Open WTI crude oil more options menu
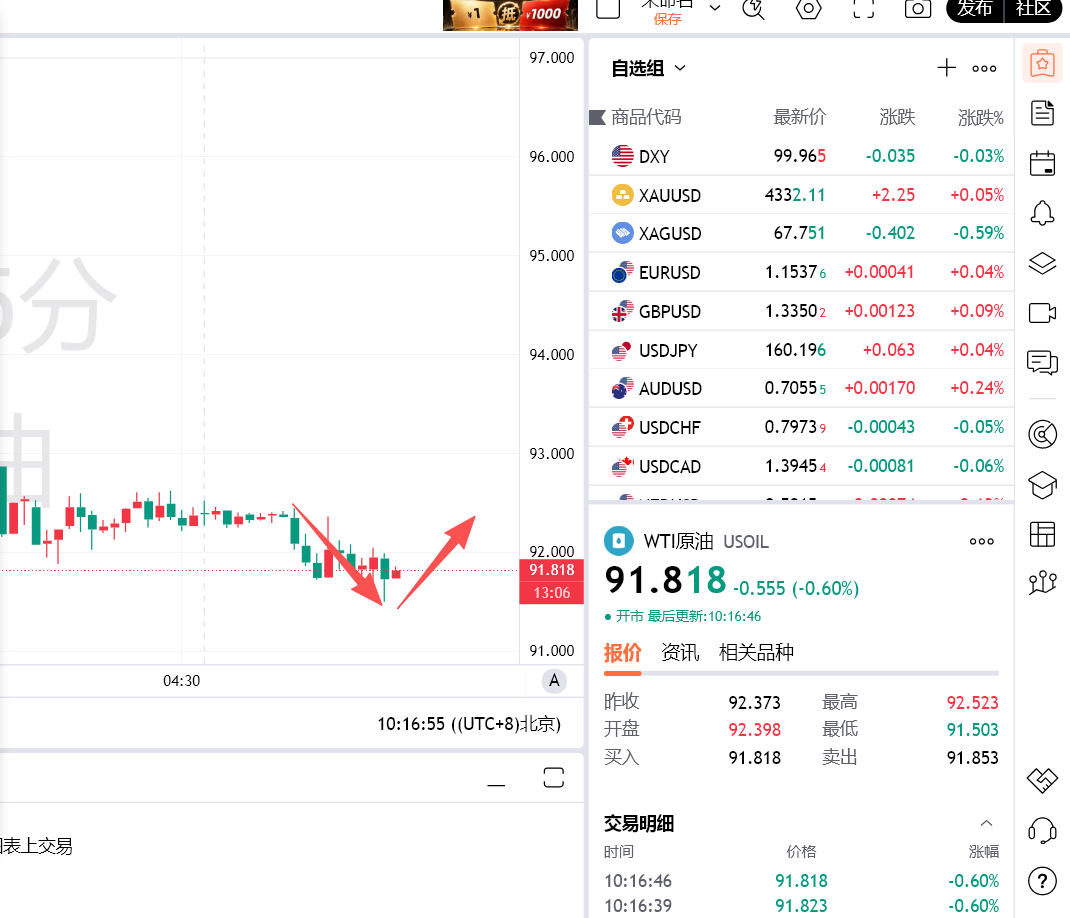The image size is (1070, 918). [982, 541]
